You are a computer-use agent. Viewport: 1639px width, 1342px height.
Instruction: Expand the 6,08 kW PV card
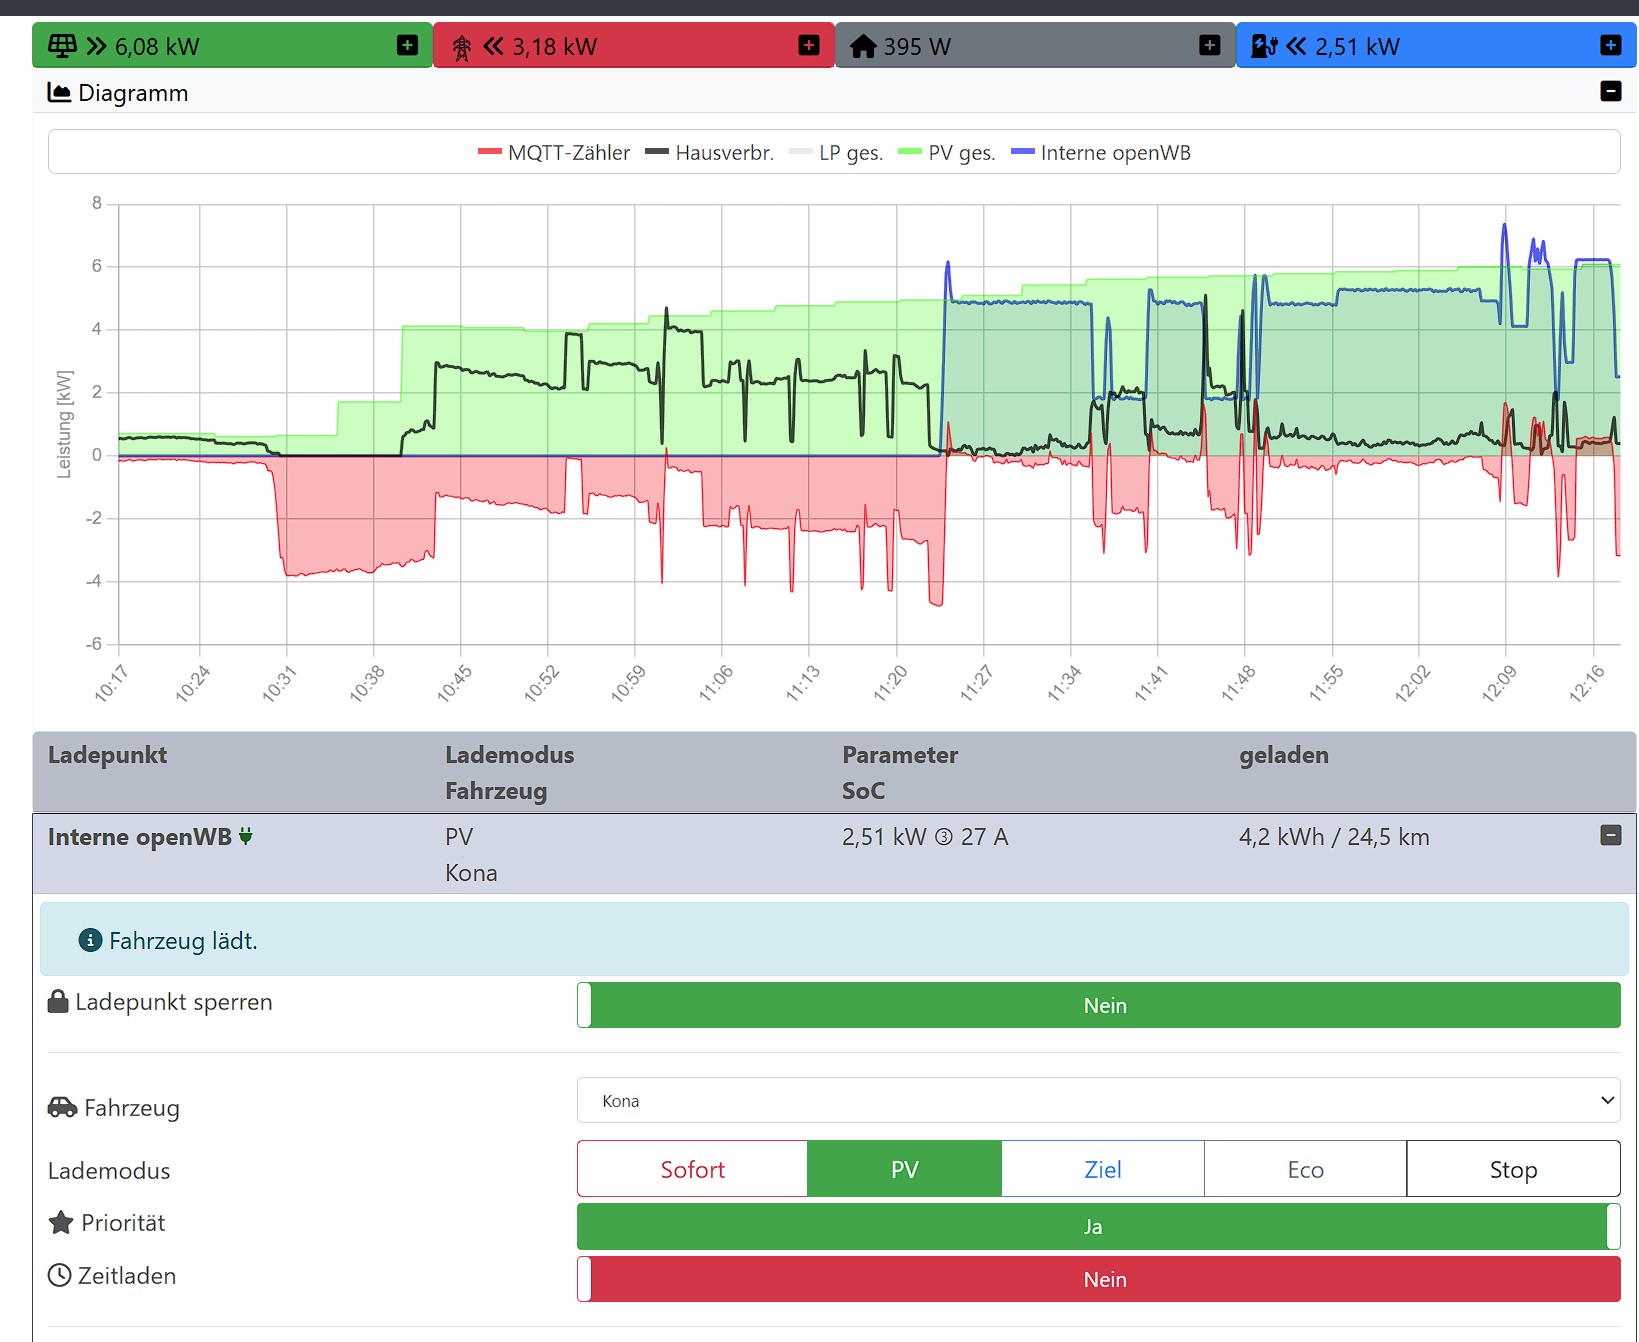[x=408, y=45]
